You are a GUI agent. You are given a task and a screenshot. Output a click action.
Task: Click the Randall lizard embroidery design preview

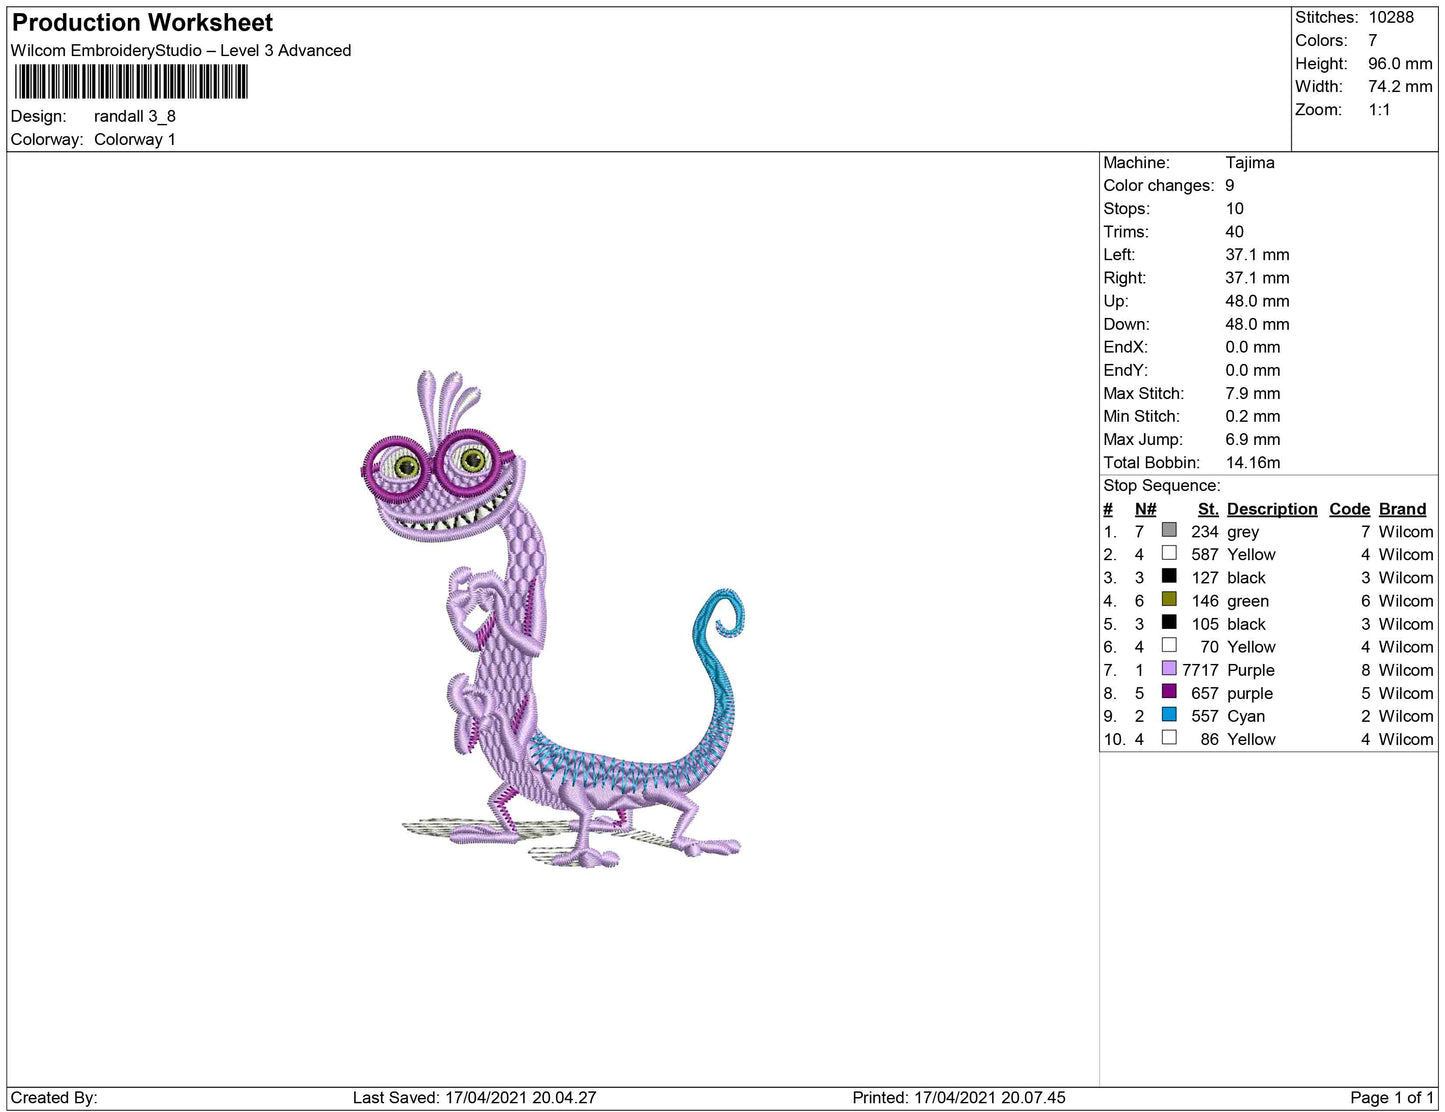[553, 619]
